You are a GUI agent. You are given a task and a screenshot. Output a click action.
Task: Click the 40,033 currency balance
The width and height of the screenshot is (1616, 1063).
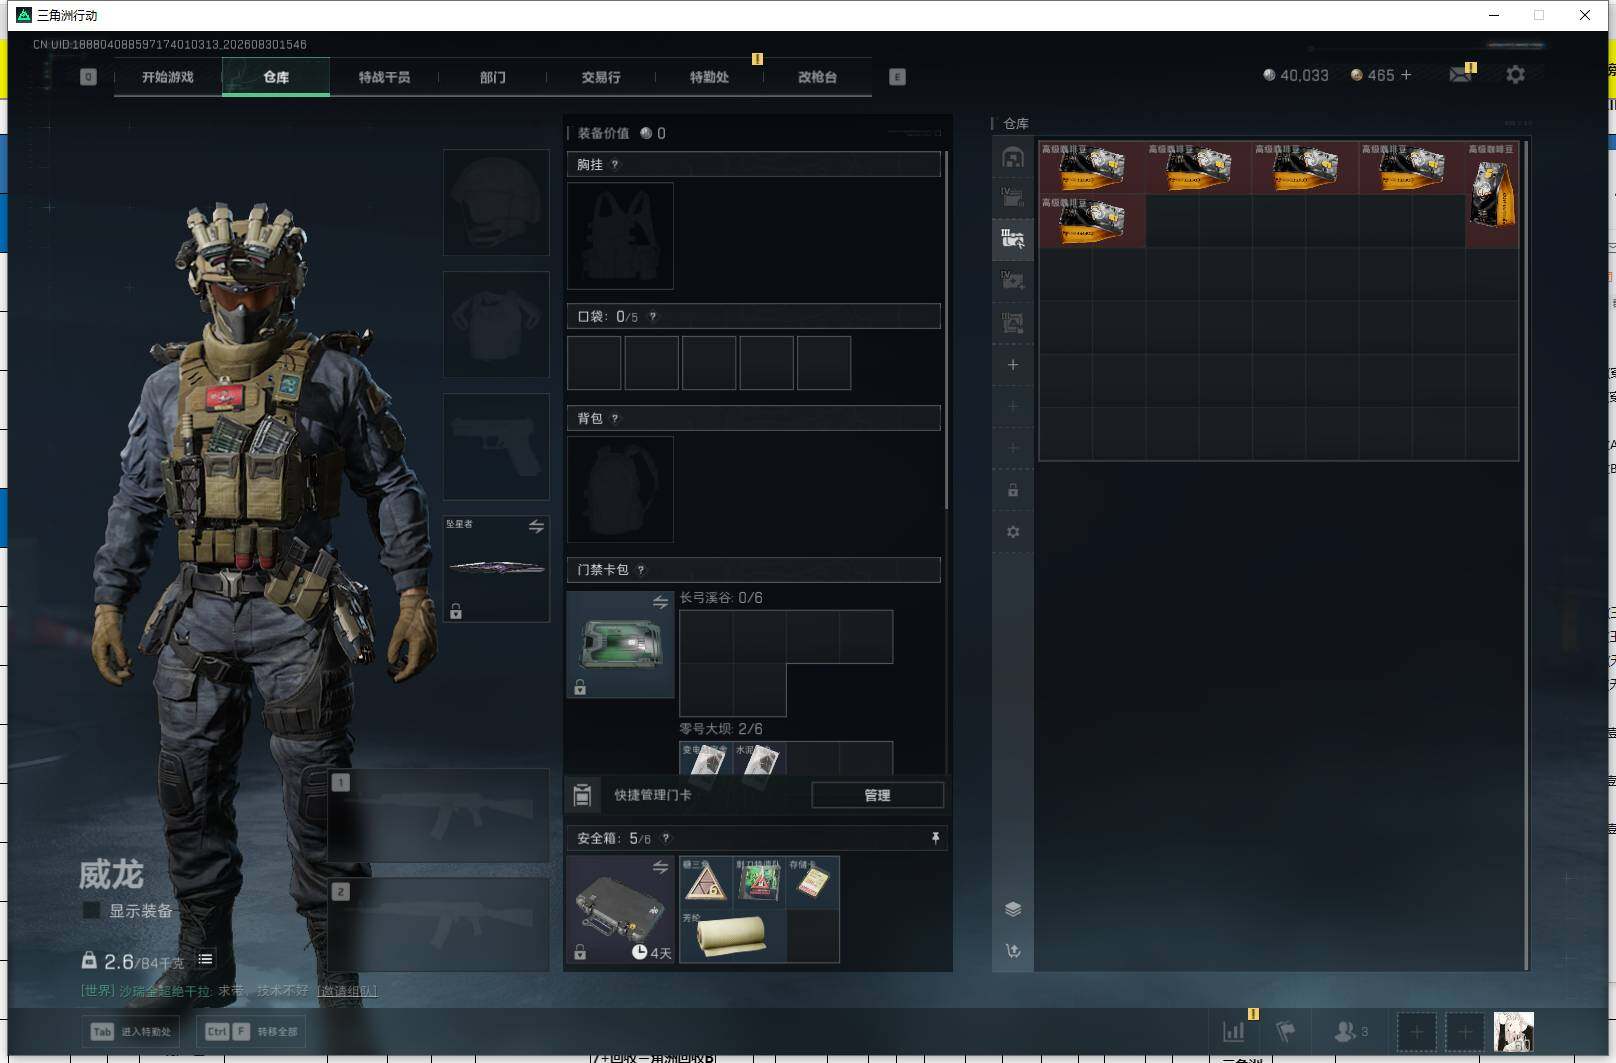1296,75
